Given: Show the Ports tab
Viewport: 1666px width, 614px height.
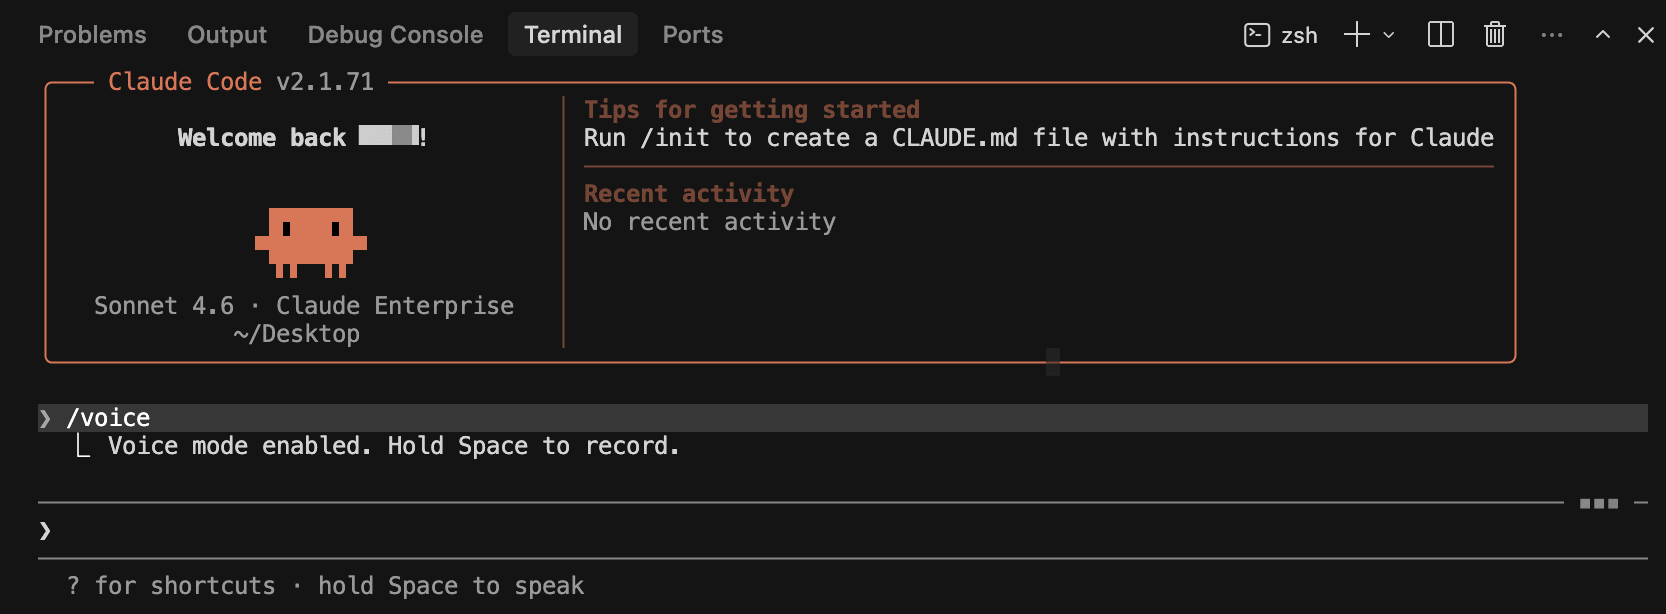Looking at the screenshot, I should tap(692, 35).
